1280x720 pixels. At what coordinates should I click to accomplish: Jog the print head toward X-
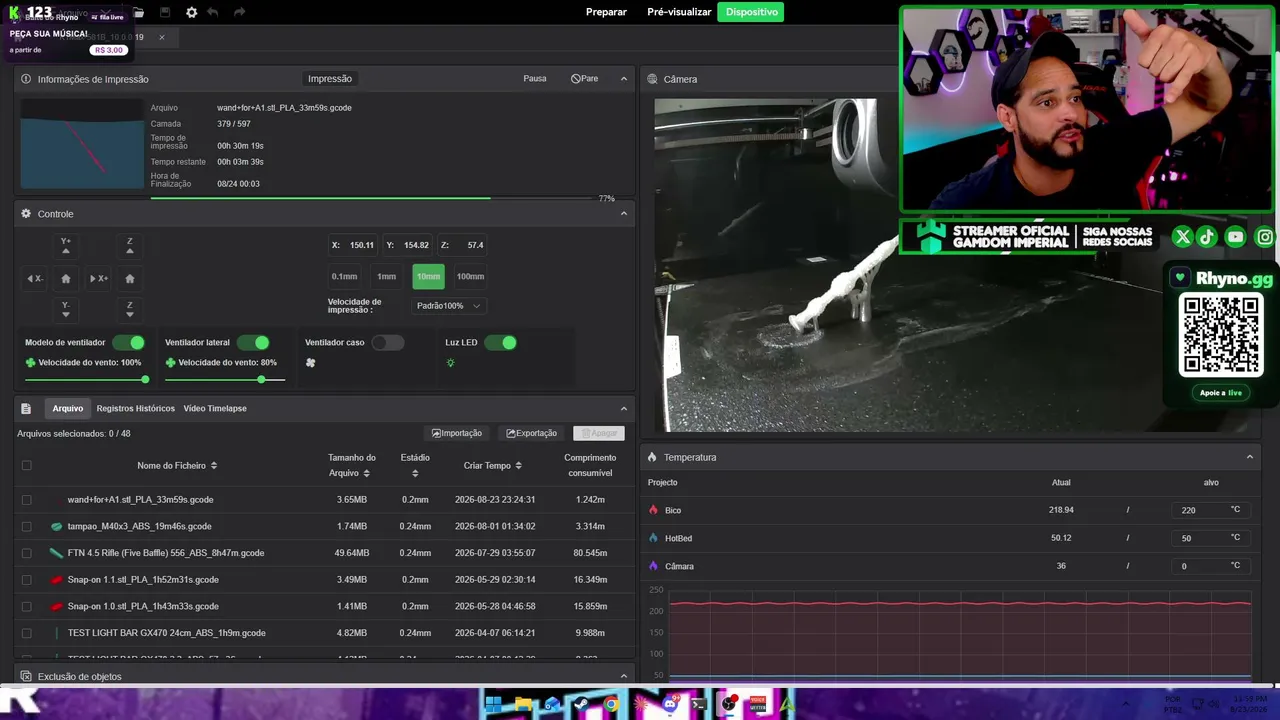click(x=34, y=278)
